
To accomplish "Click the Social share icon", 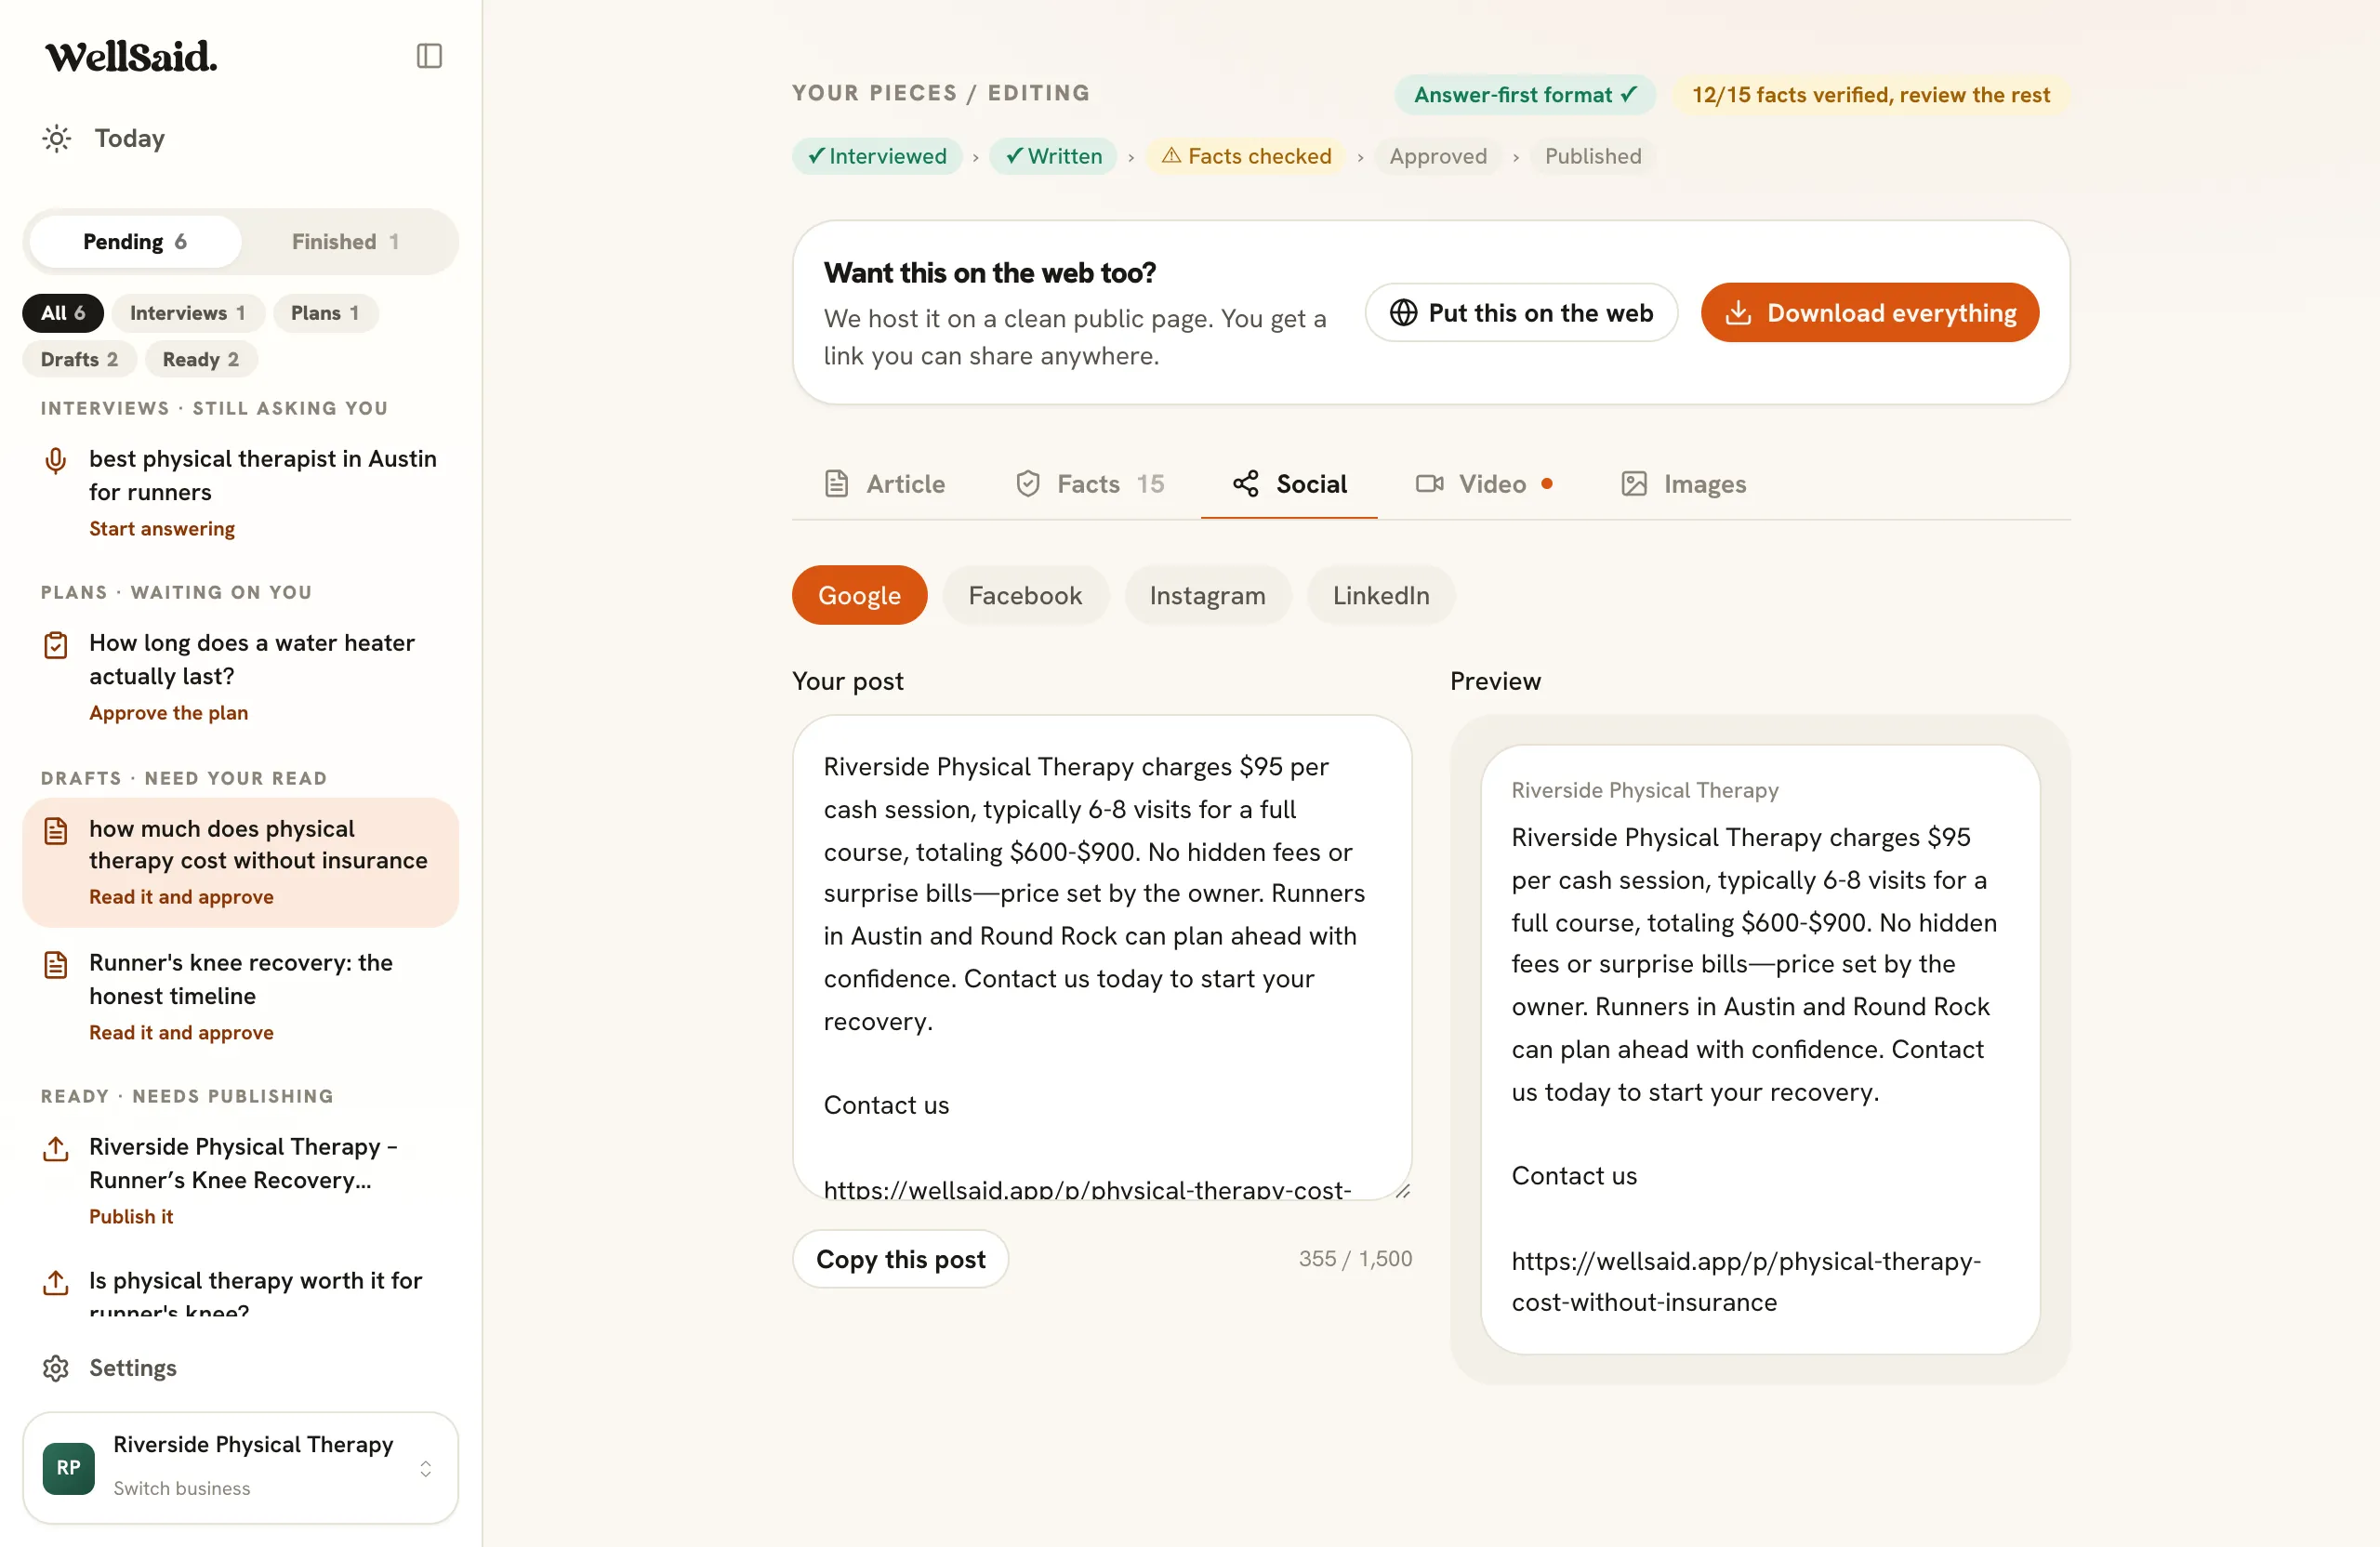I will coord(1246,484).
